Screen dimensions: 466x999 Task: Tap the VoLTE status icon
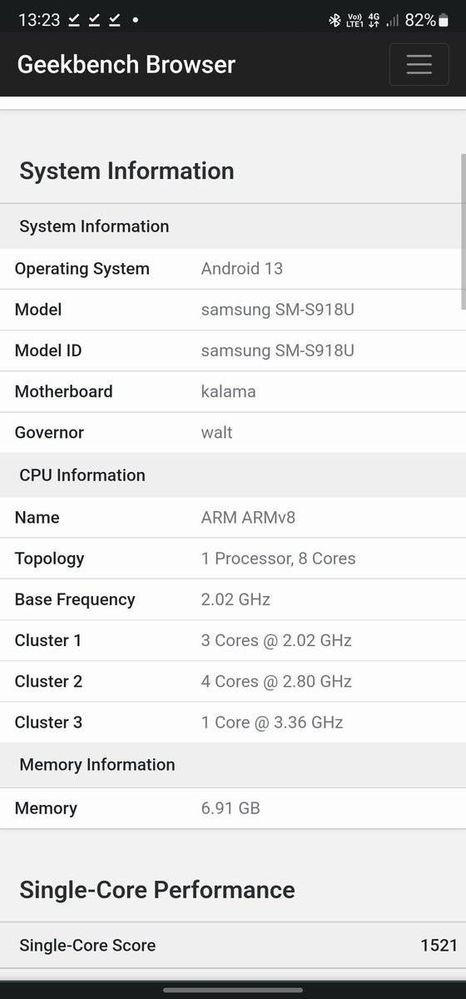coord(354,20)
